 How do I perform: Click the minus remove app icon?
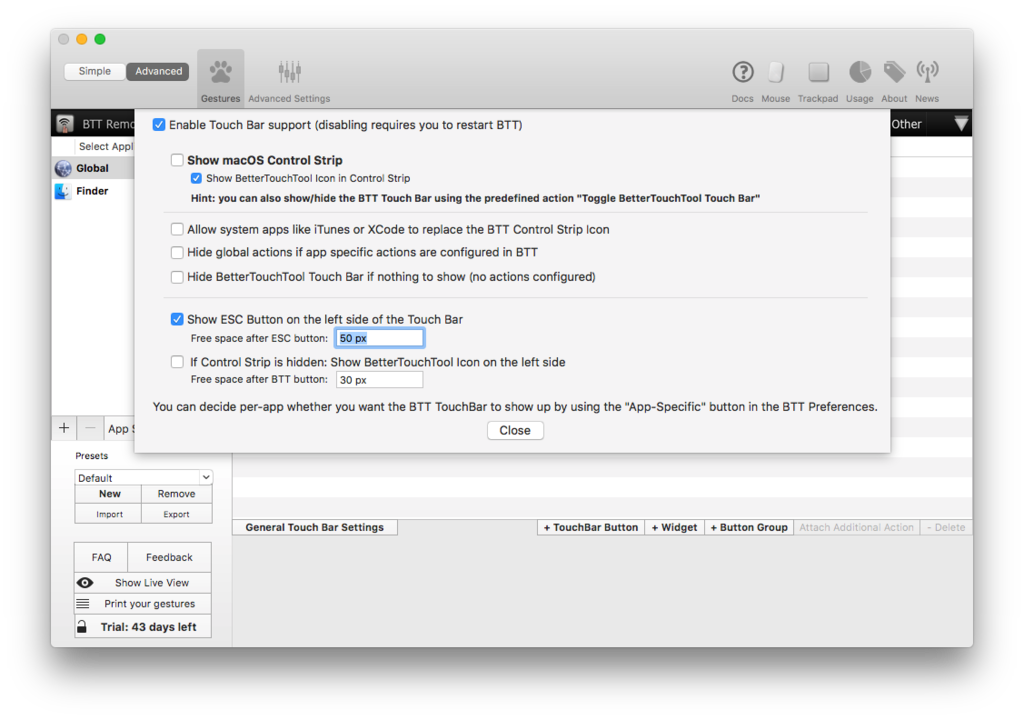(x=90, y=429)
